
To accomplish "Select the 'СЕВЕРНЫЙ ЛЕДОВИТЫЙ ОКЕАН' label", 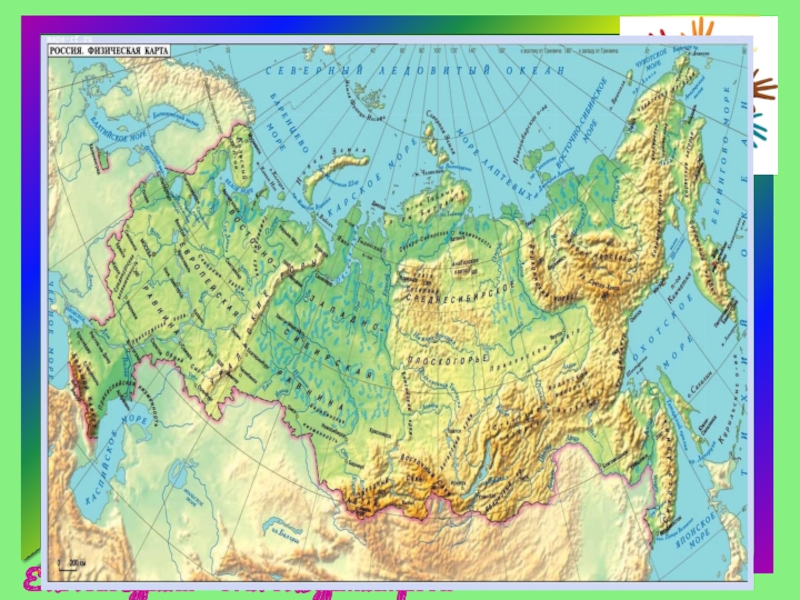I will pyautogui.click(x=415, y=70).
